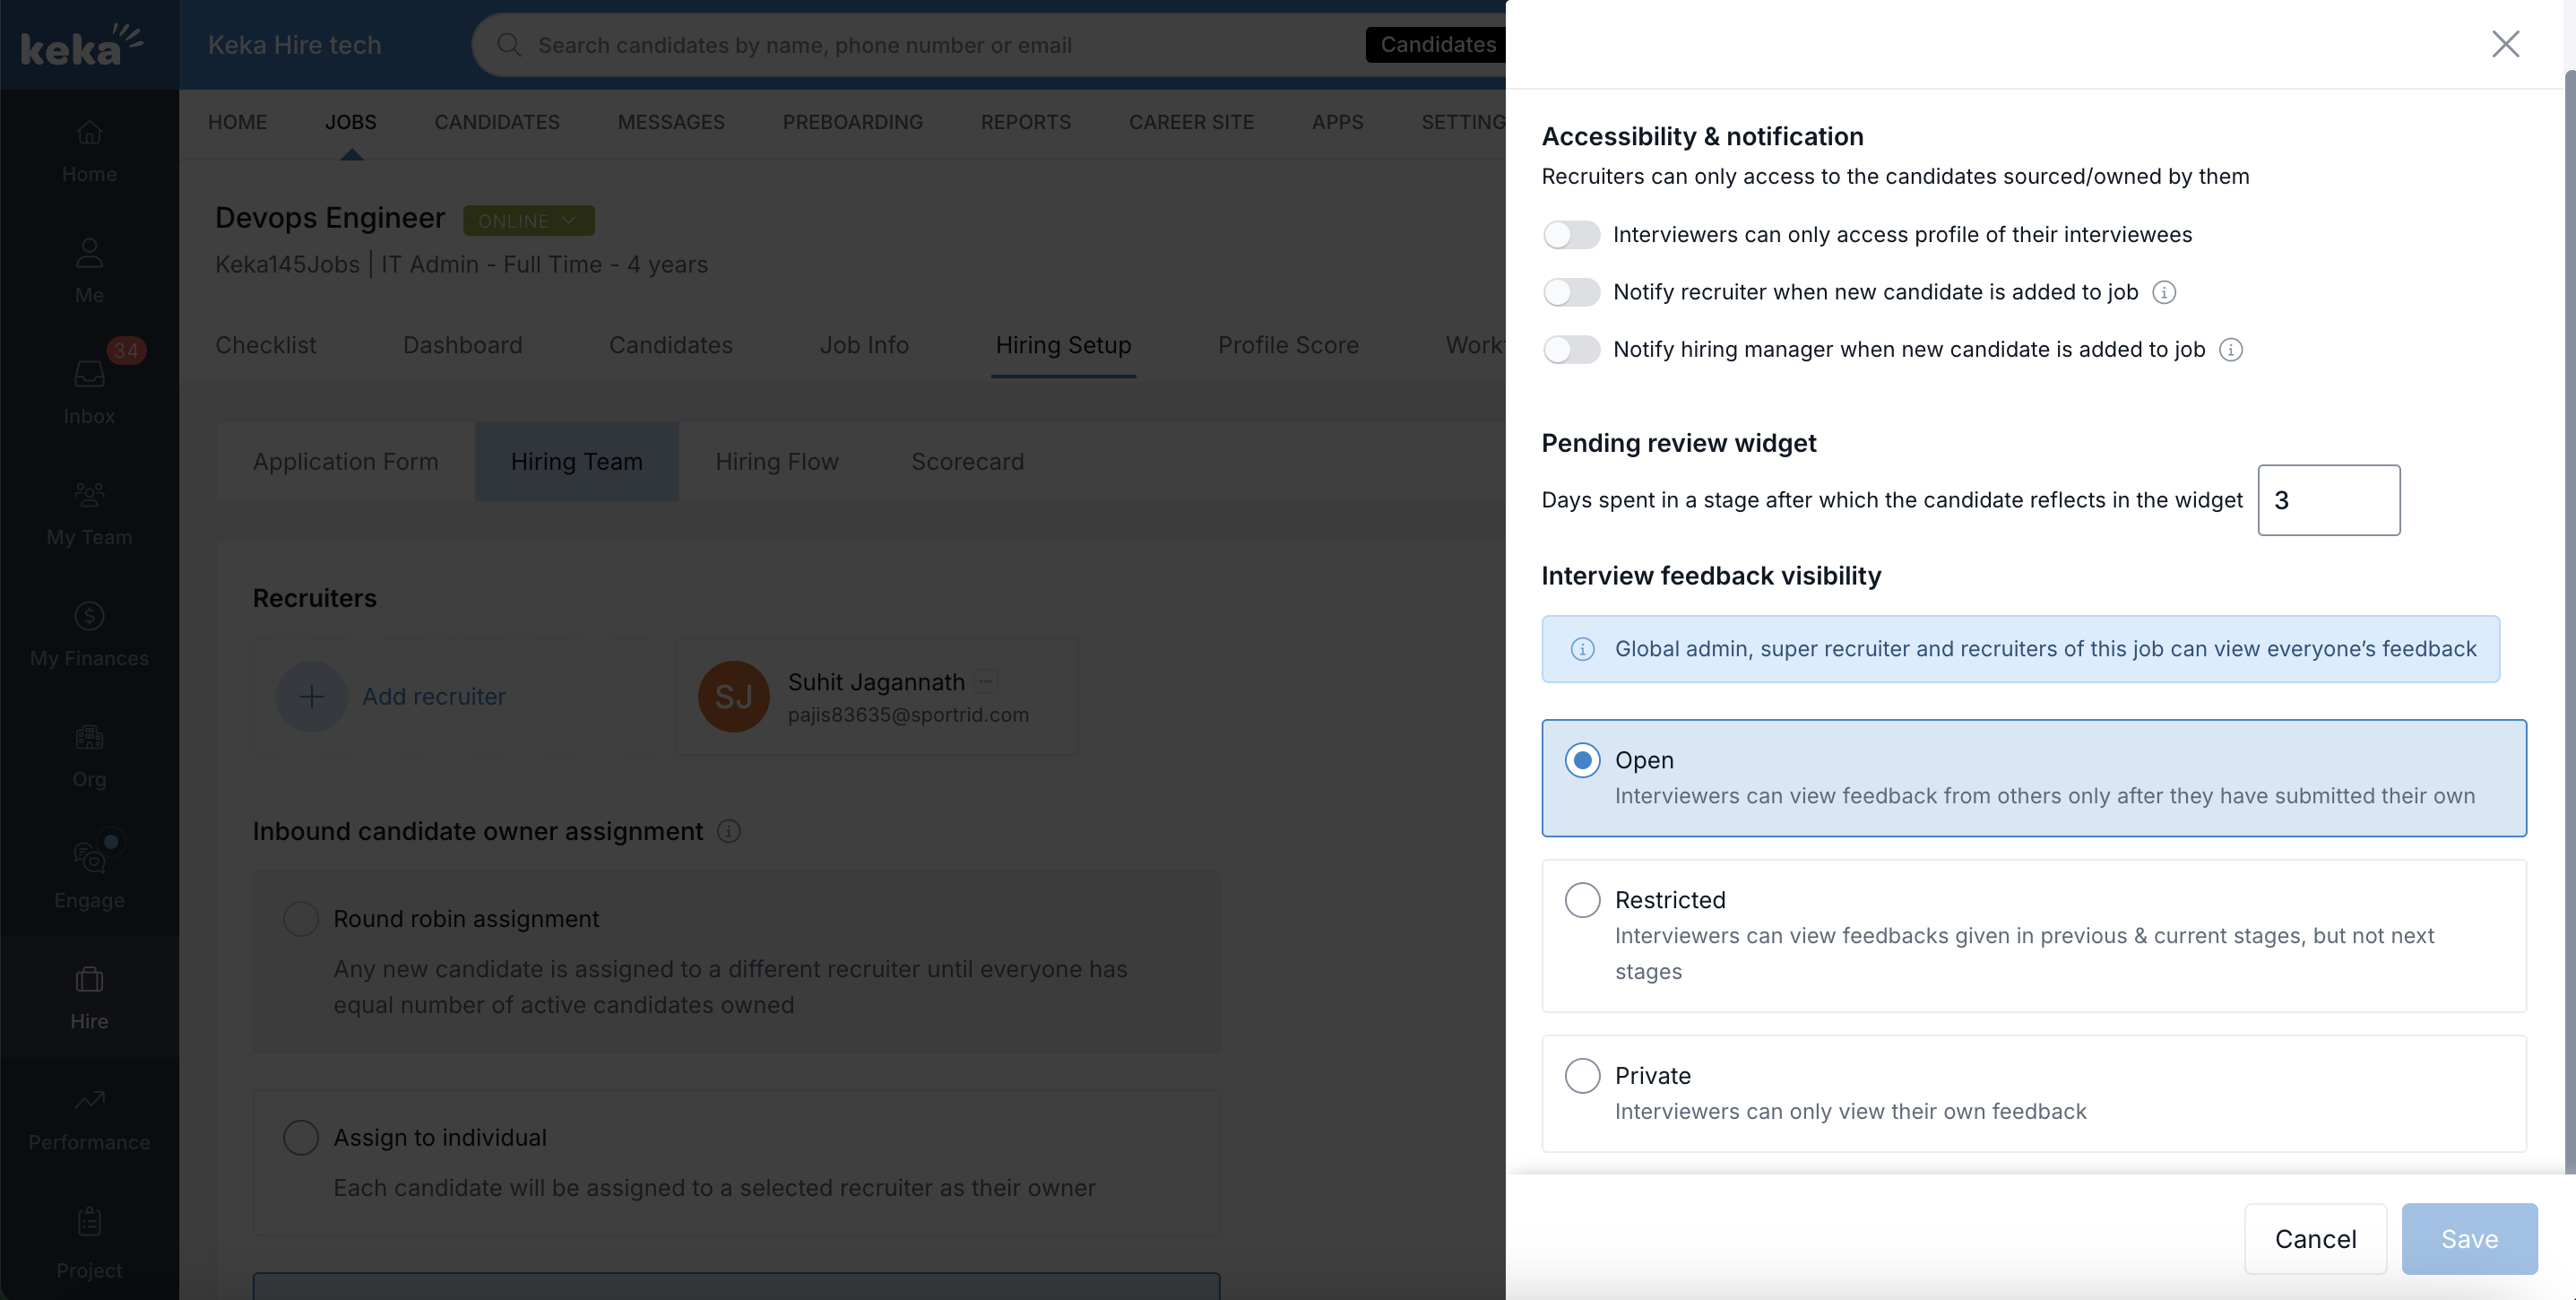This screenshot has width=2576, height=1300.
Task: Enable notify recruiter when candidate is added
Action: point(1571,292)
